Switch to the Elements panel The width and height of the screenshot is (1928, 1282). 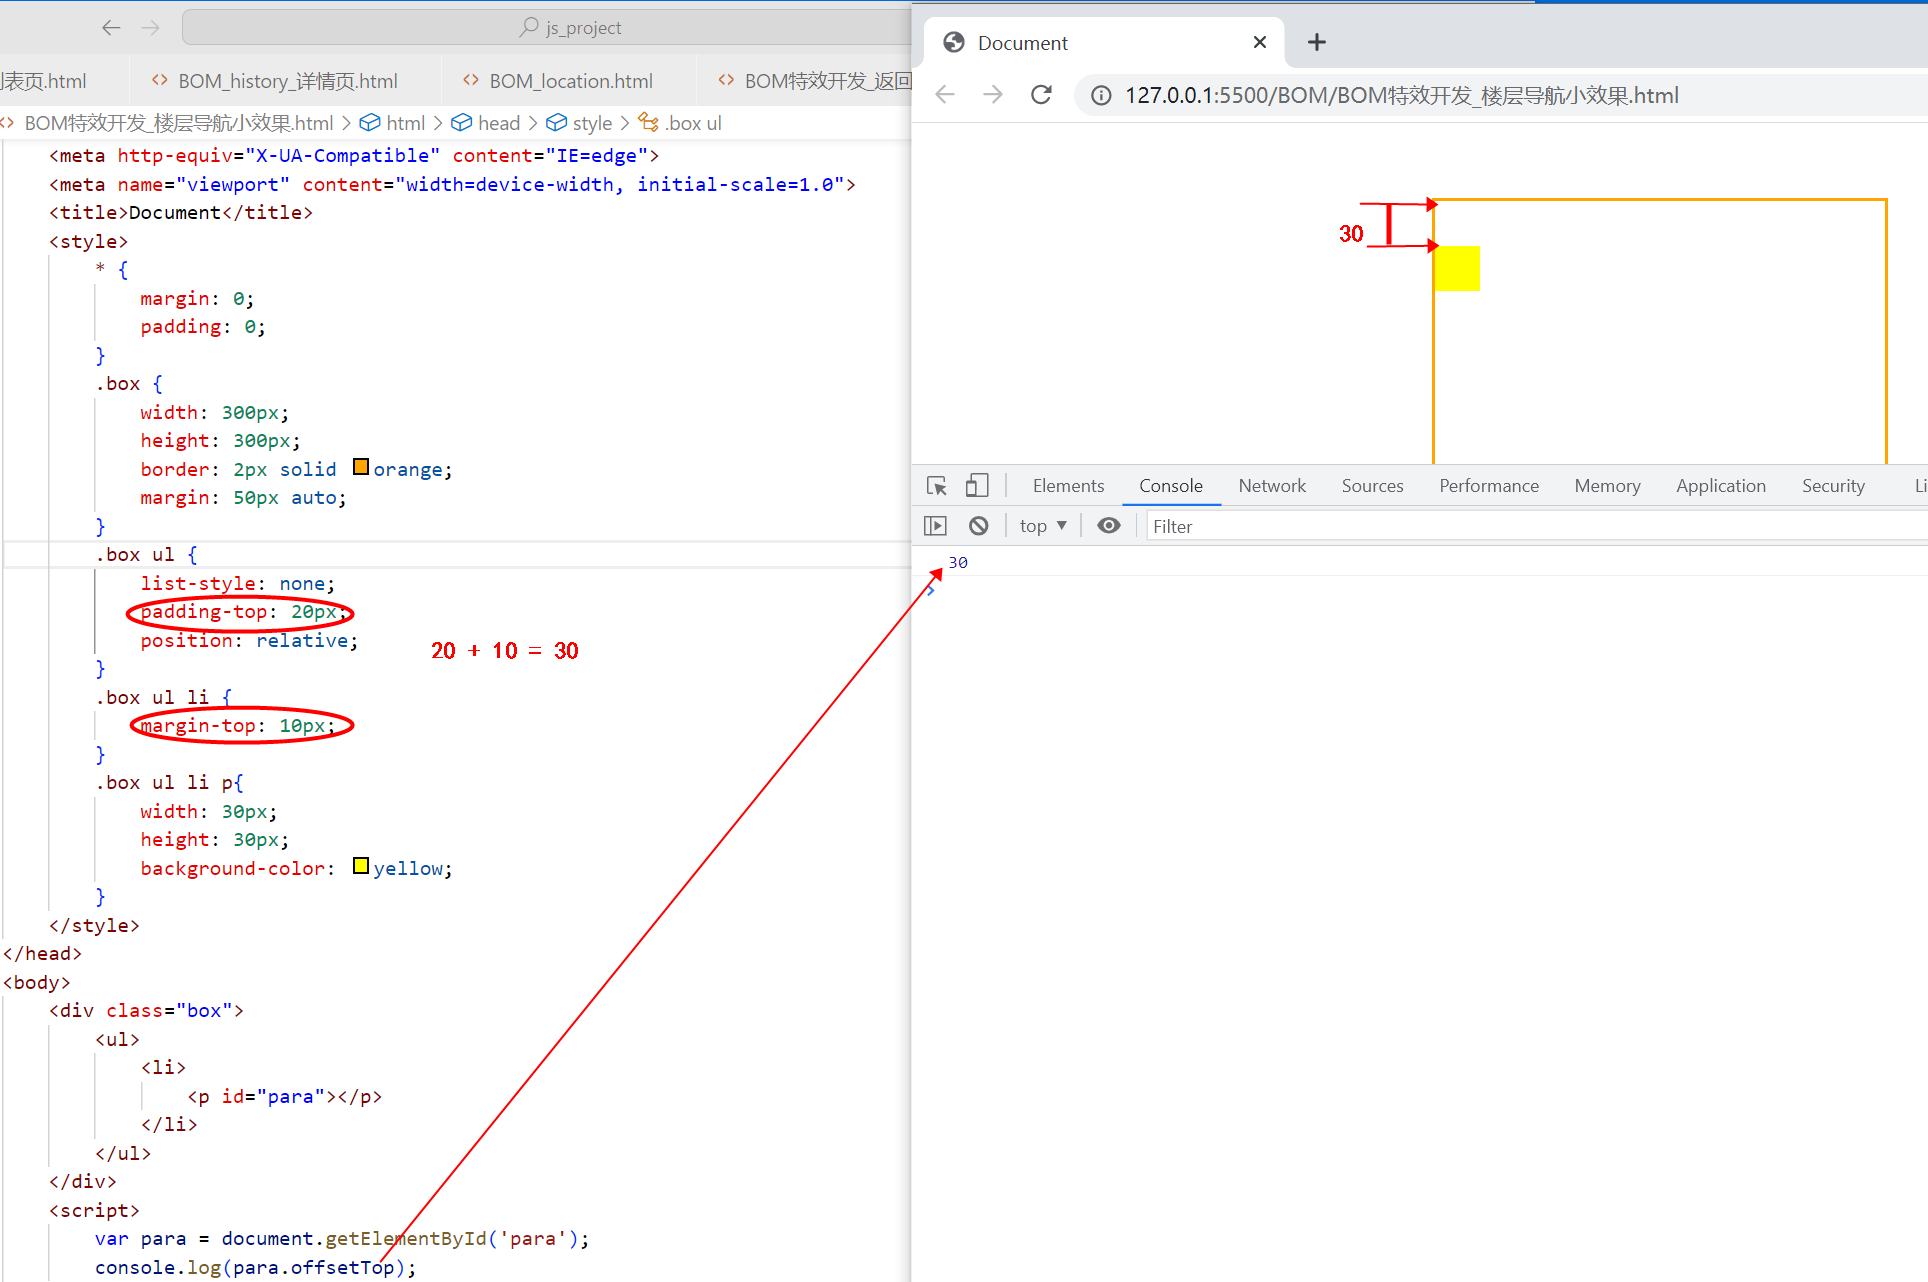[1068, 486]
